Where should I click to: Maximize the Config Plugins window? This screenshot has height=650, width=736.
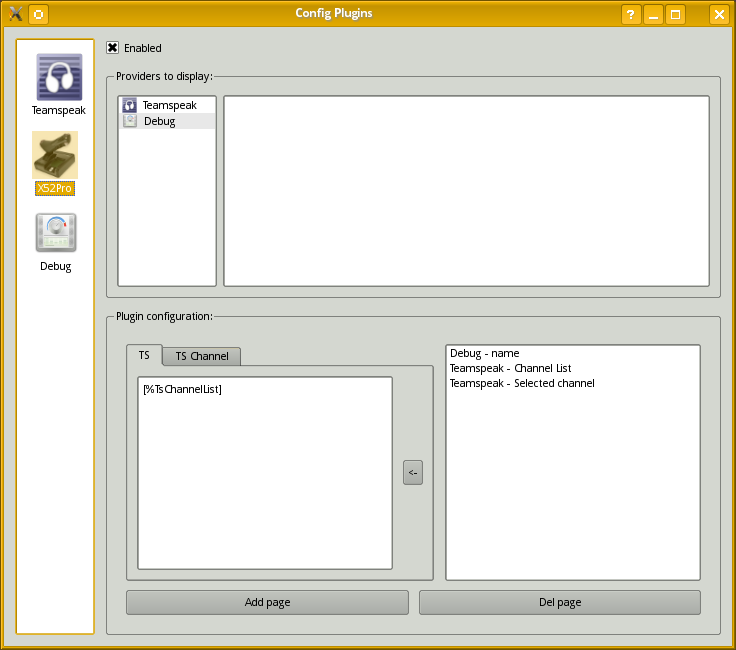pyautogui.click(x=676, y=14)
